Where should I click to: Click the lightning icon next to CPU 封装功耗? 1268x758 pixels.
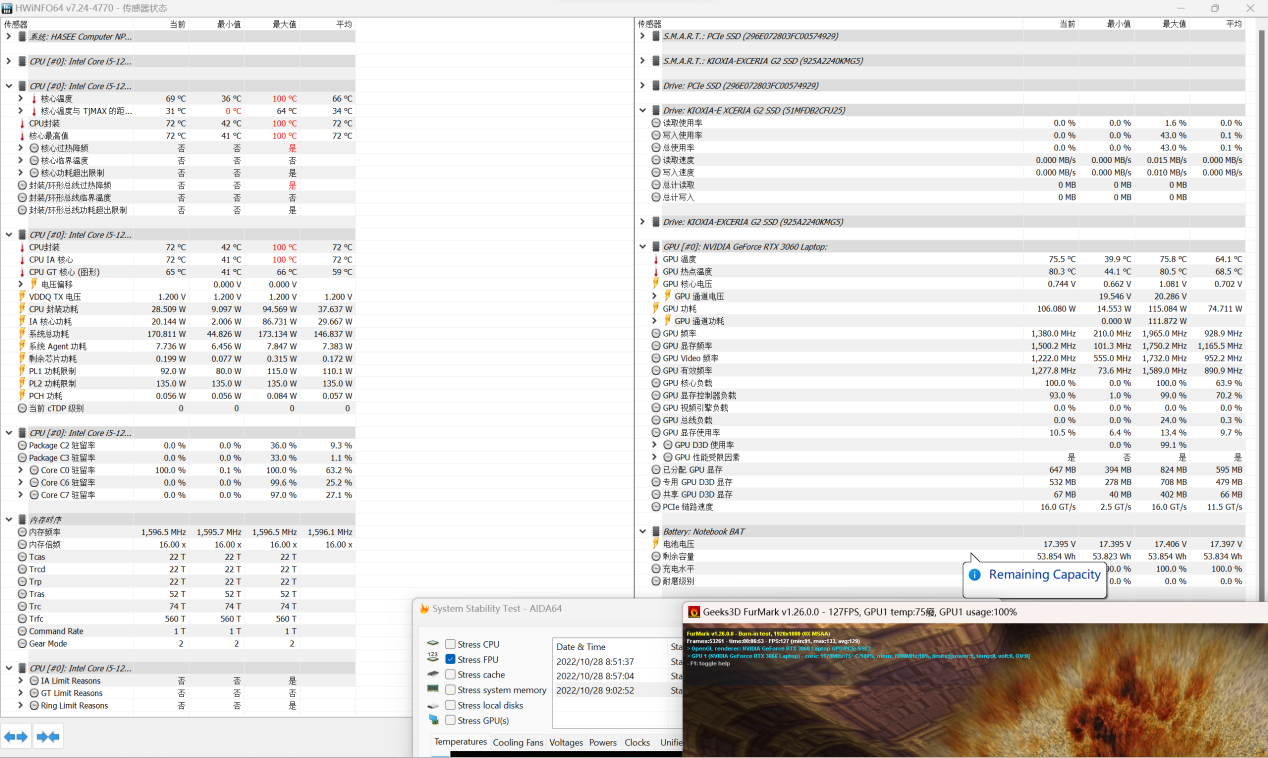pyautogui.click(x=22, y=309)
